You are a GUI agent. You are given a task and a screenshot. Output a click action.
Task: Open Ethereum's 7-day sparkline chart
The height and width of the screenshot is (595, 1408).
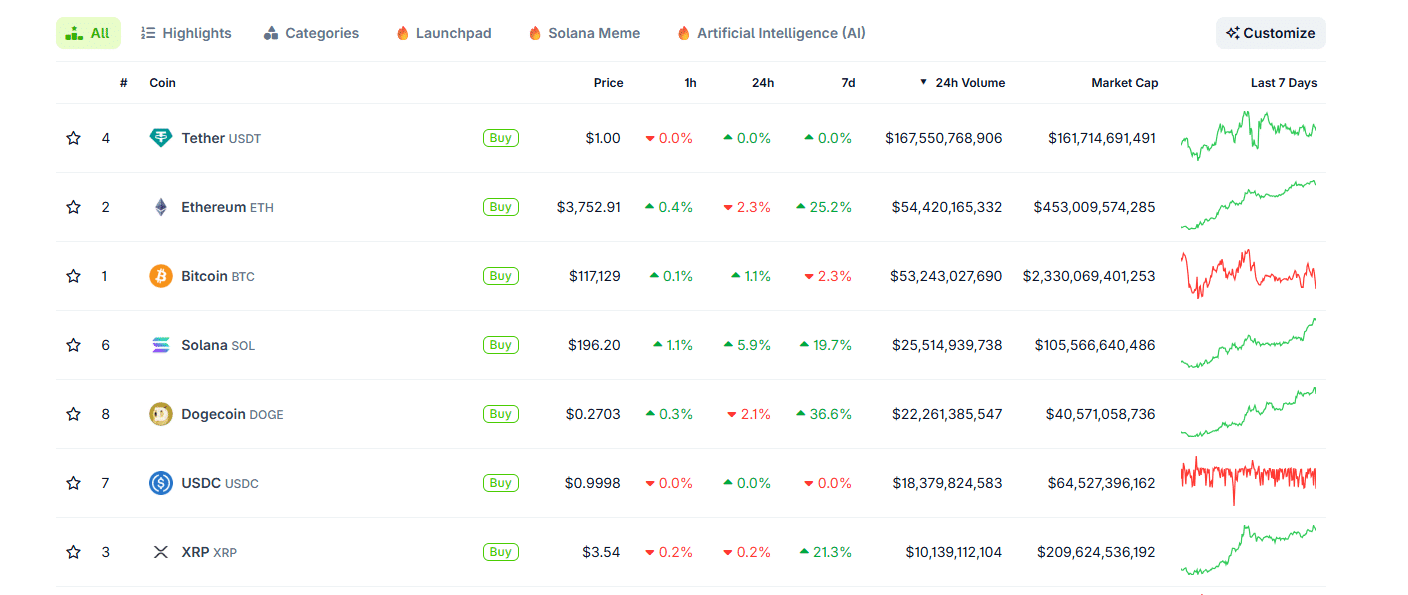point(1249,205)
